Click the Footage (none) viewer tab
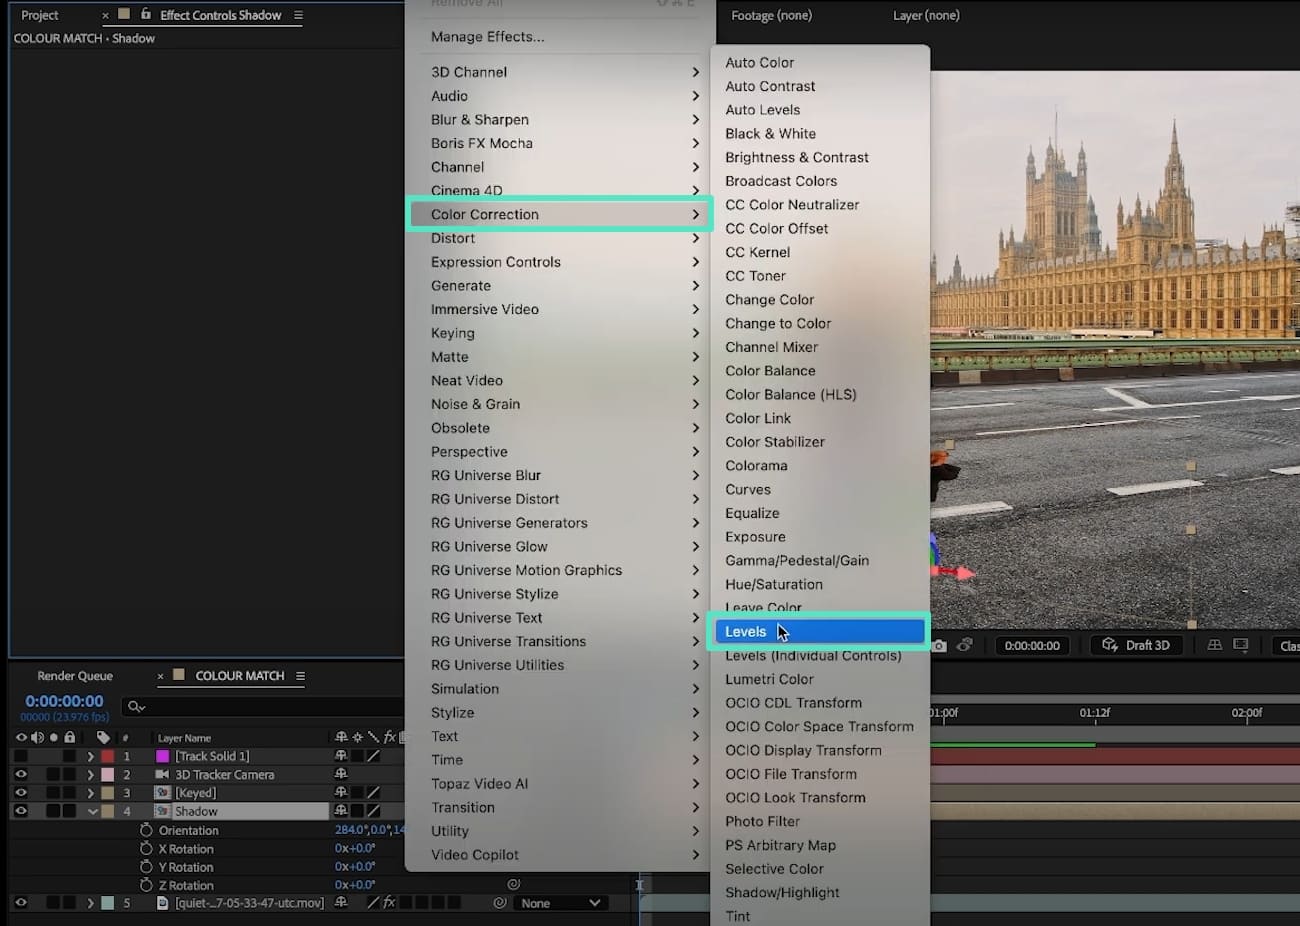Viewport: 1300px width, 926px height. 771,15
